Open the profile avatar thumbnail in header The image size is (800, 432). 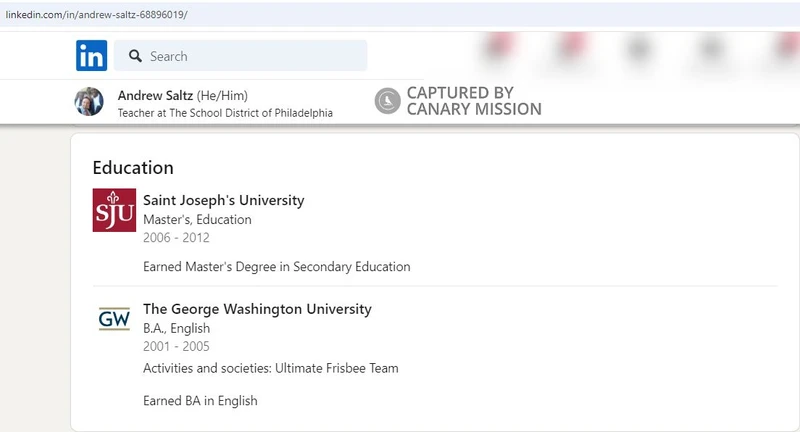click(89, 101)
